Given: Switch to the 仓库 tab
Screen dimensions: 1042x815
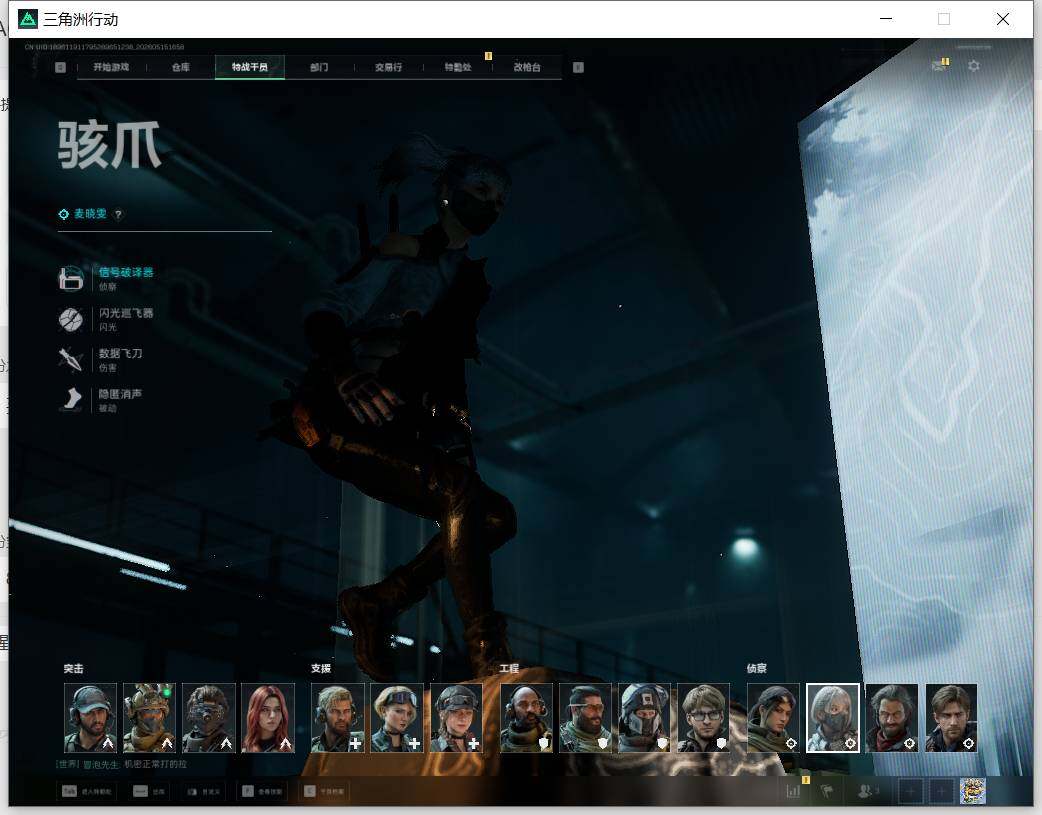Looking at the screenshot, I should [181, 67].
